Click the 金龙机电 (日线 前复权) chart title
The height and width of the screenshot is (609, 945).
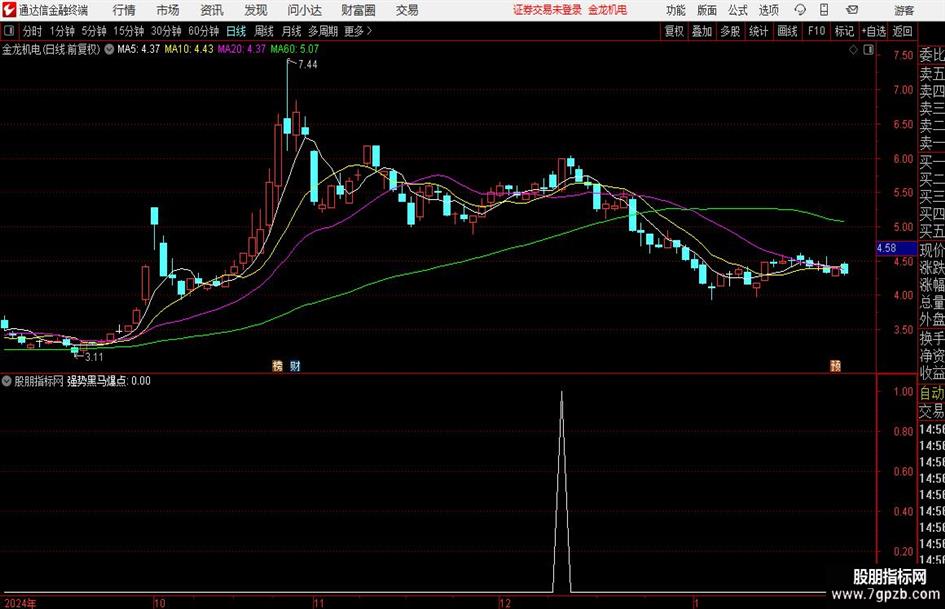pyautogui.click(x=51, y=49)
